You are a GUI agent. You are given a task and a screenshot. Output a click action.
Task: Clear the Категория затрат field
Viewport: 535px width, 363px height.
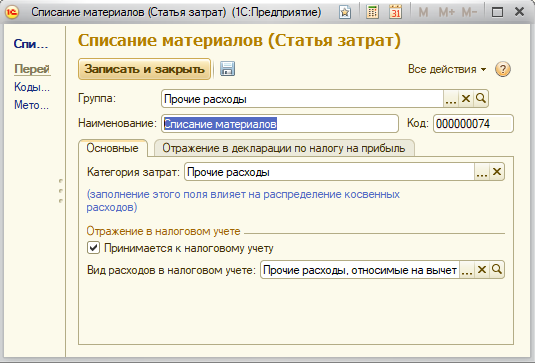pos(497,172)
